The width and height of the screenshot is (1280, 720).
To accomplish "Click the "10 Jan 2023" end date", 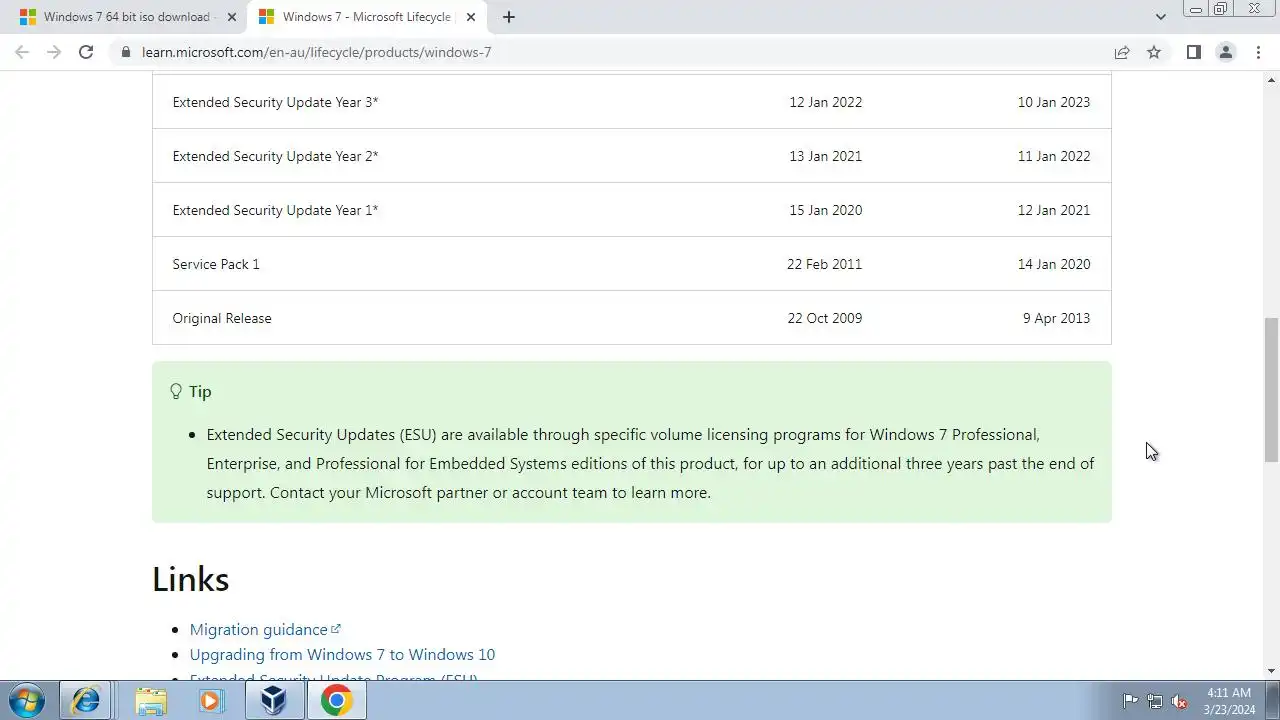I will pos(1054,102).
